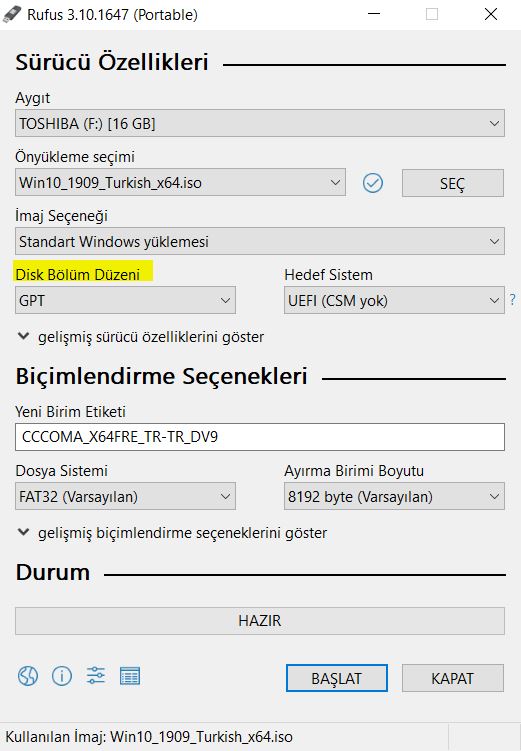This screenshot has height=751, width=521.
Task: Open the log viewer icon
Action: tap(130, 676)
